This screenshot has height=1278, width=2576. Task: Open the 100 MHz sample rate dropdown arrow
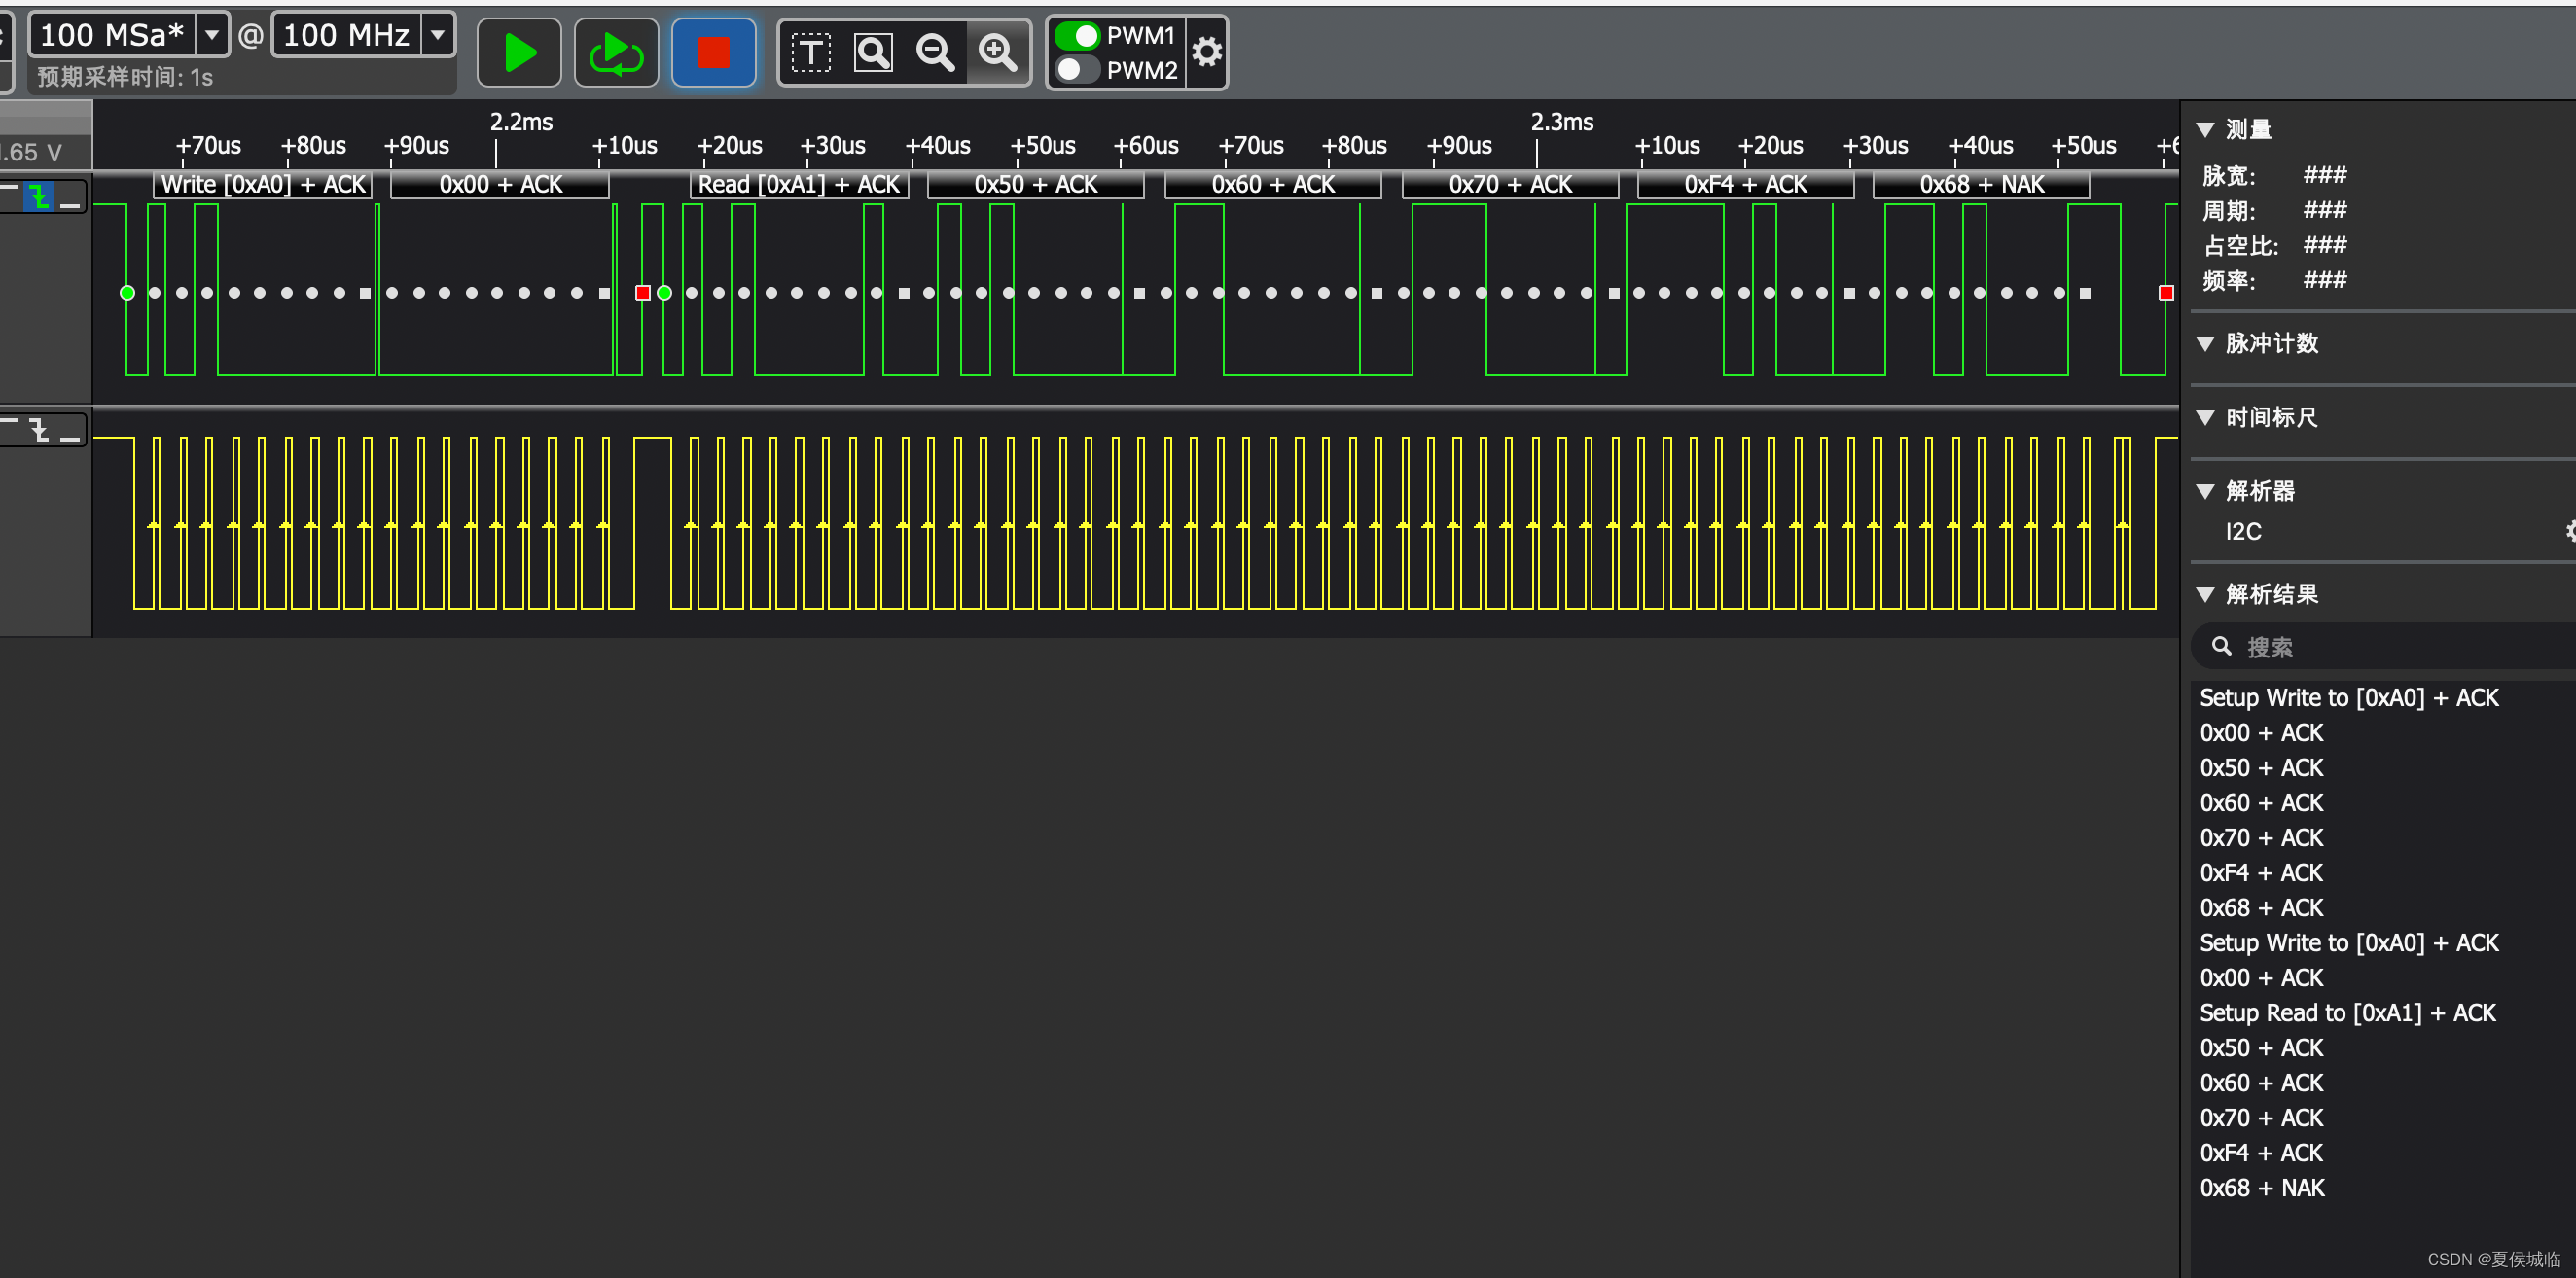[x=437, y=35]
